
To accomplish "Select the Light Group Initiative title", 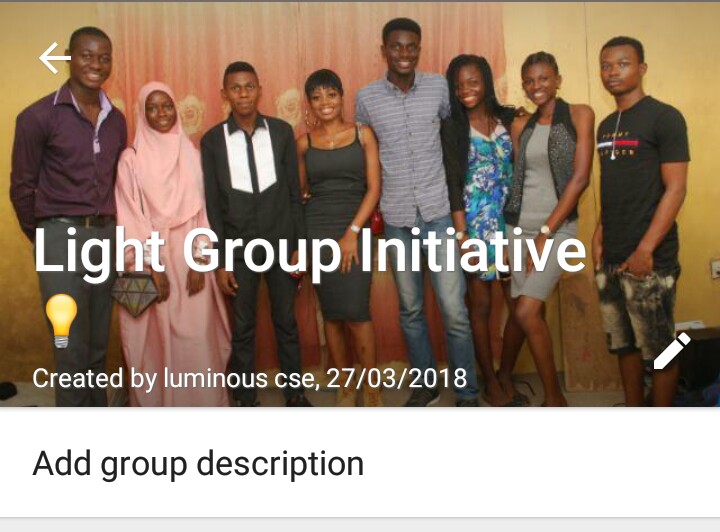I will point(310,252).
